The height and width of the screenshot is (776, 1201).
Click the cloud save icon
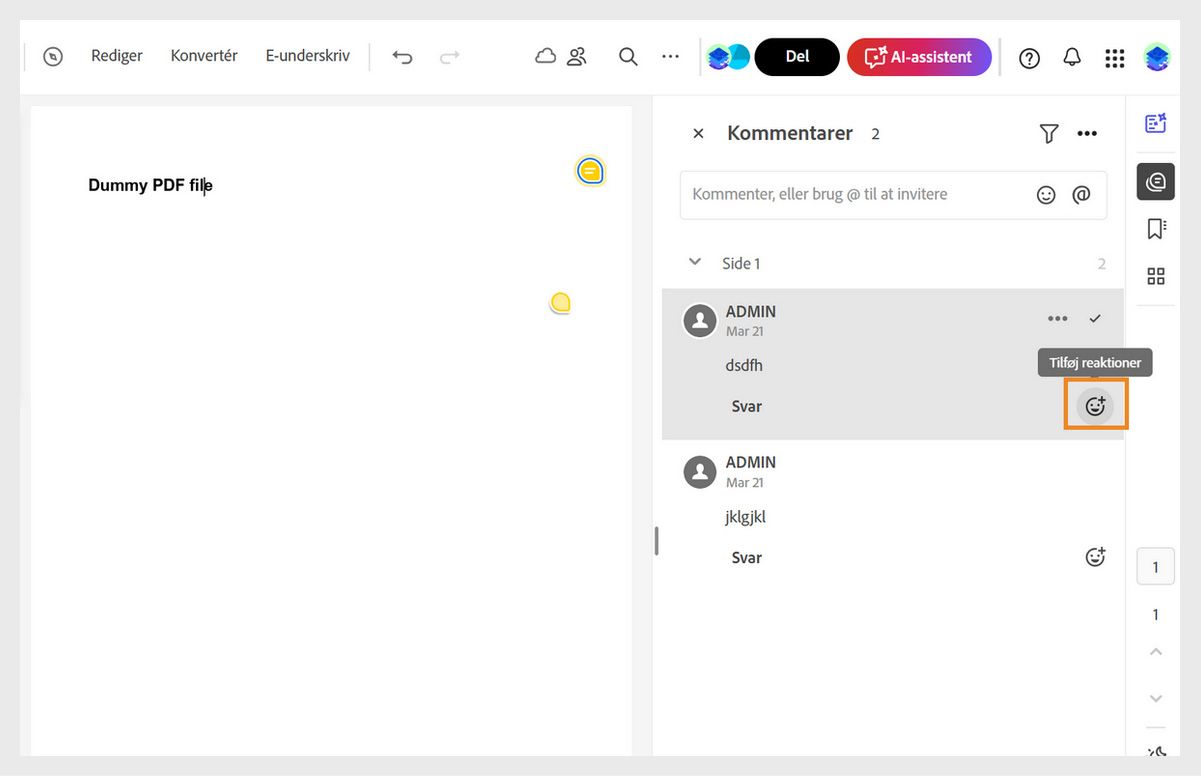tap(545, 57)
